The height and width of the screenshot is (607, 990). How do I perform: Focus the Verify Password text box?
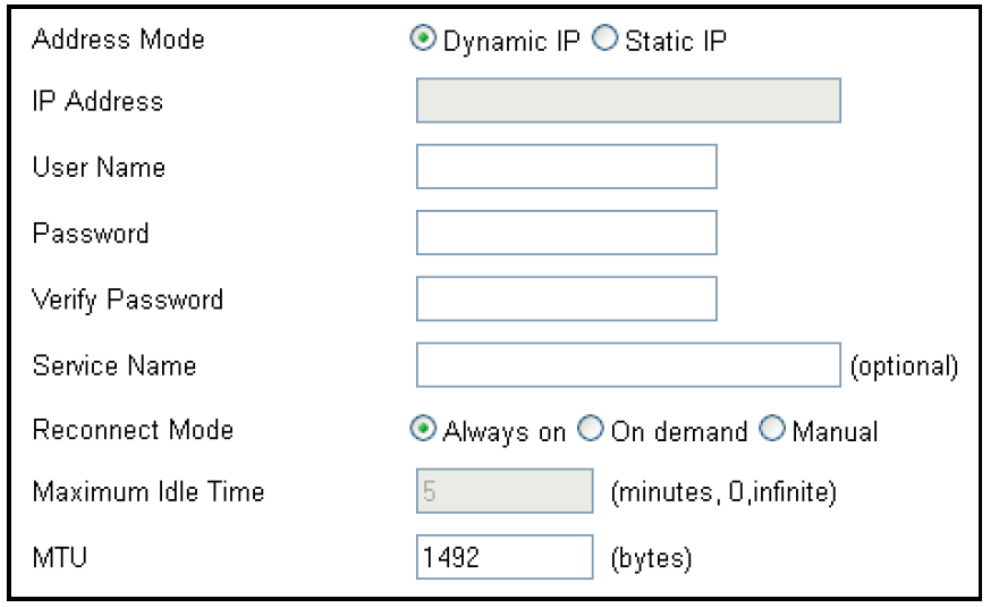566,299
